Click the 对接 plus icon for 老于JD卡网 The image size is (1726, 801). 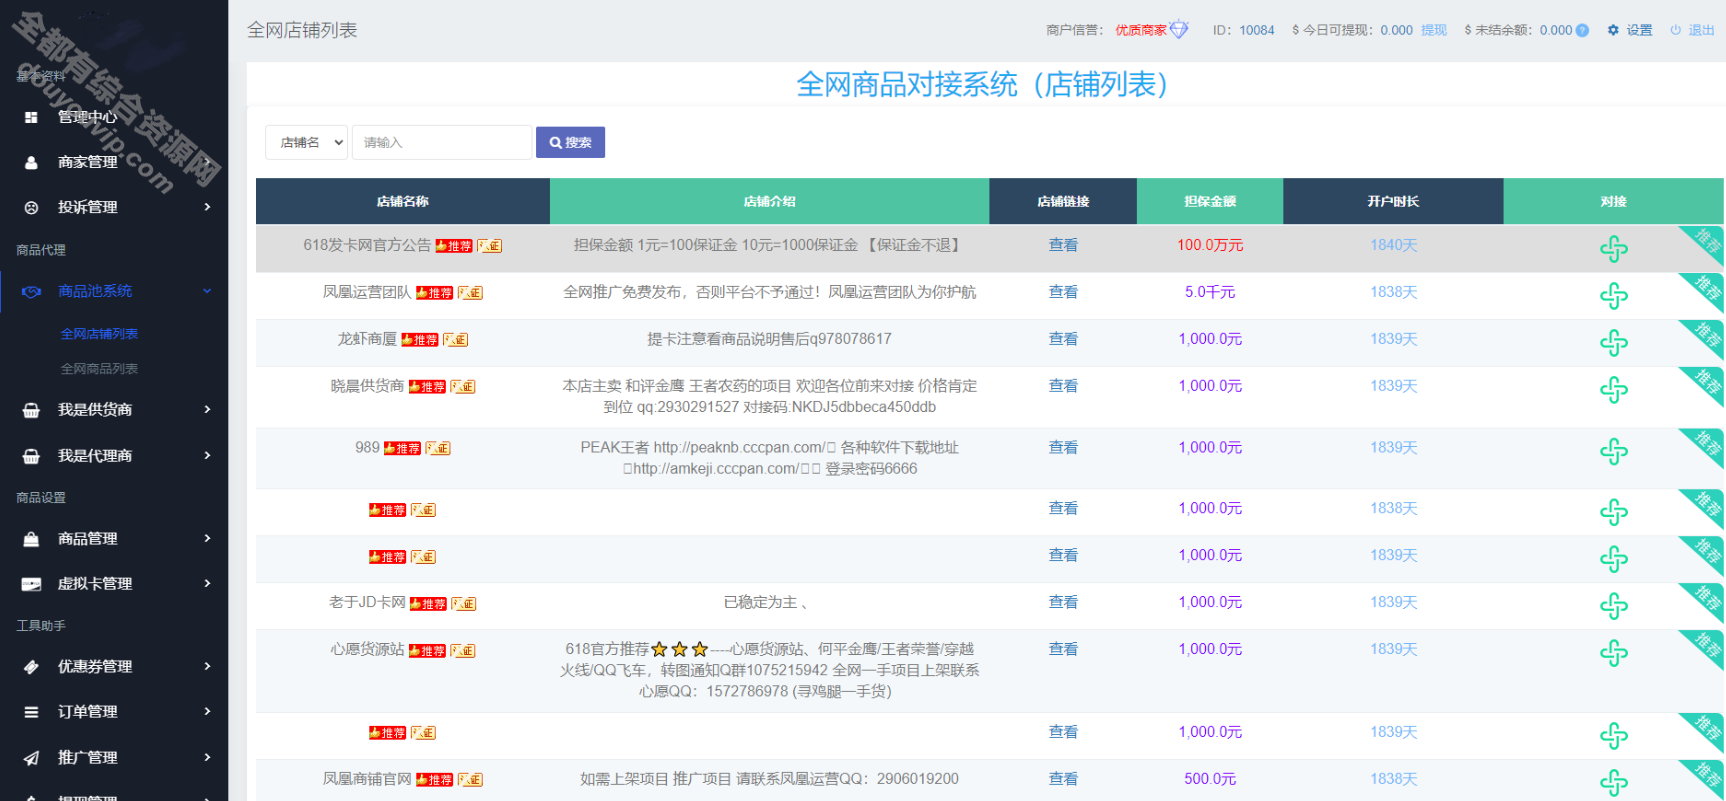[x=1613, y=606]
